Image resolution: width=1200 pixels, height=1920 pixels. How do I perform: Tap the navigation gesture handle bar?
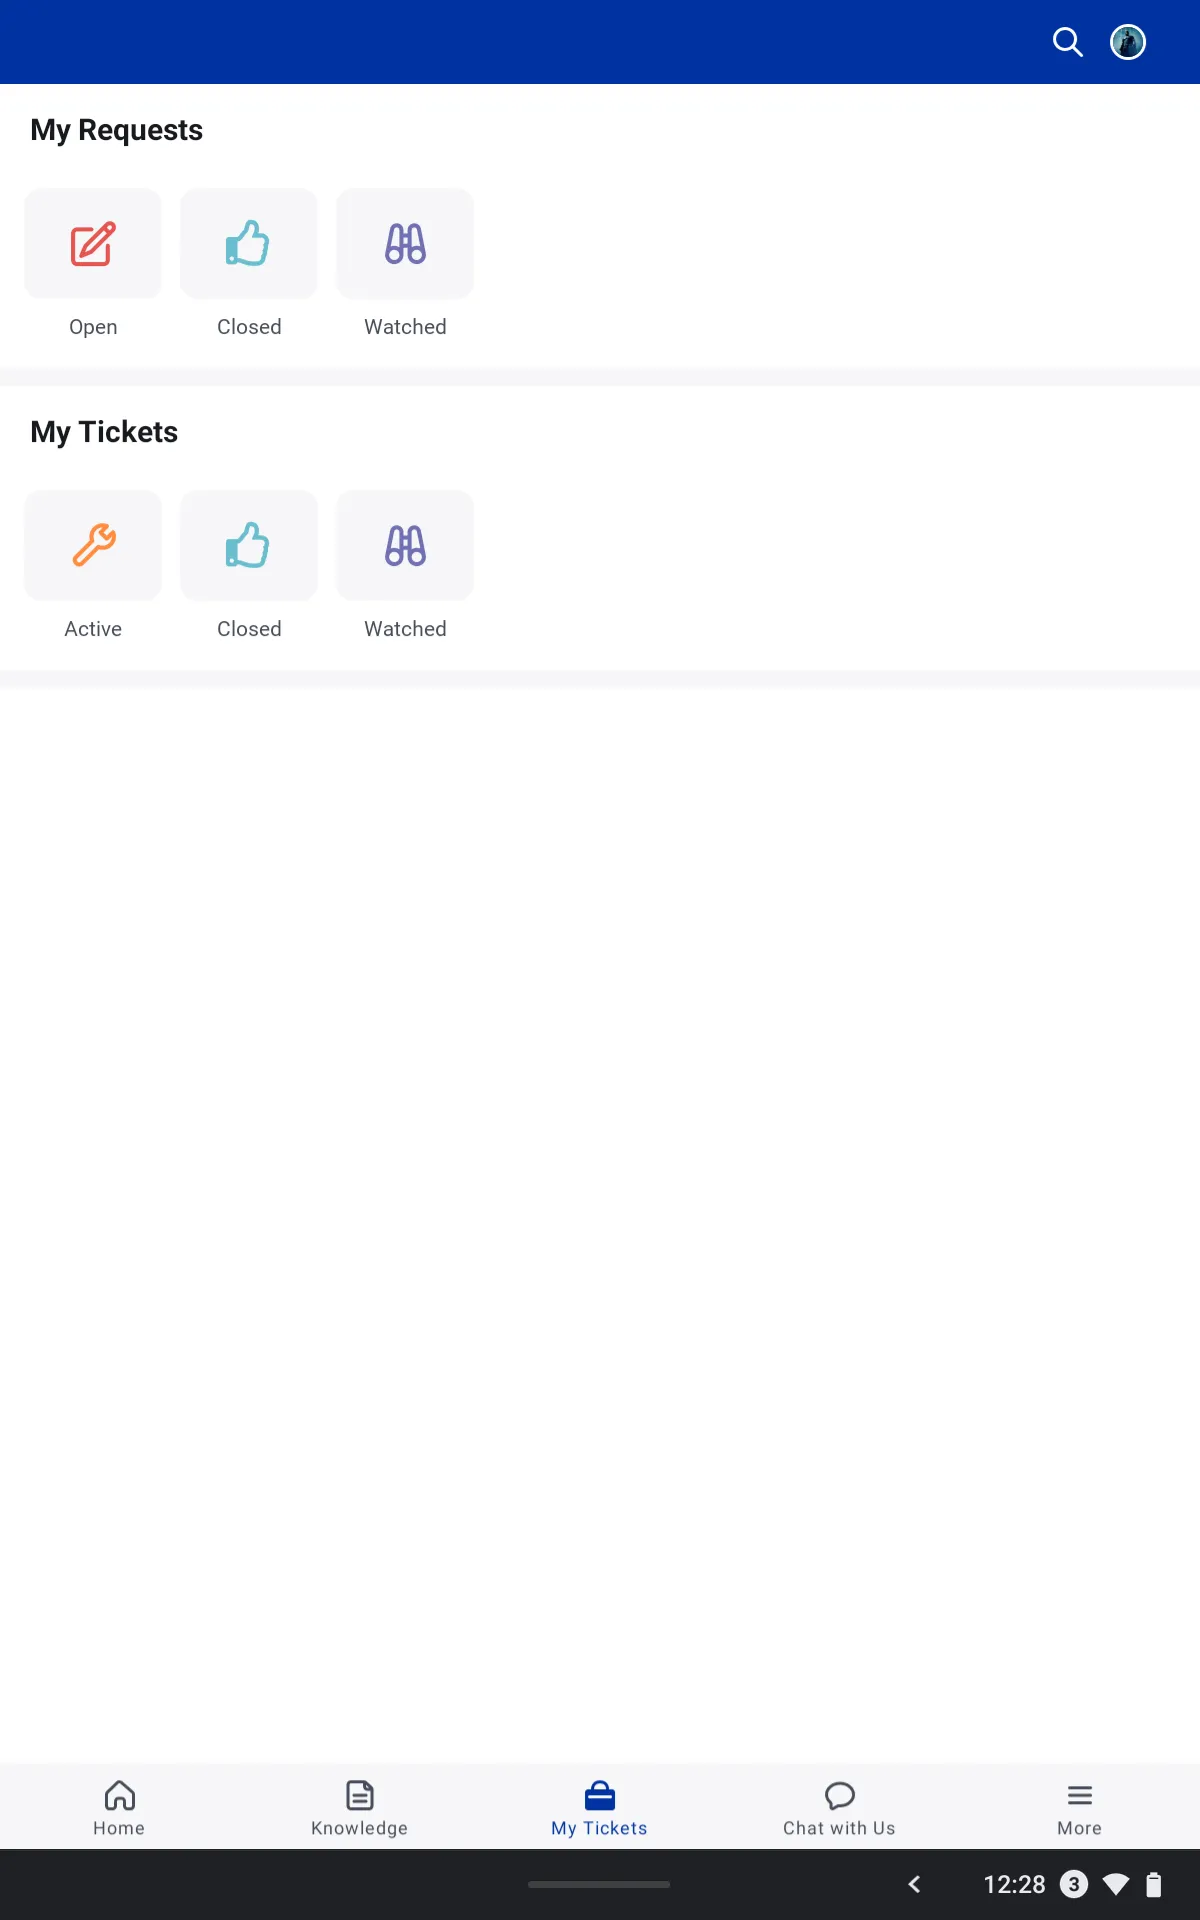coord(599,1884)
